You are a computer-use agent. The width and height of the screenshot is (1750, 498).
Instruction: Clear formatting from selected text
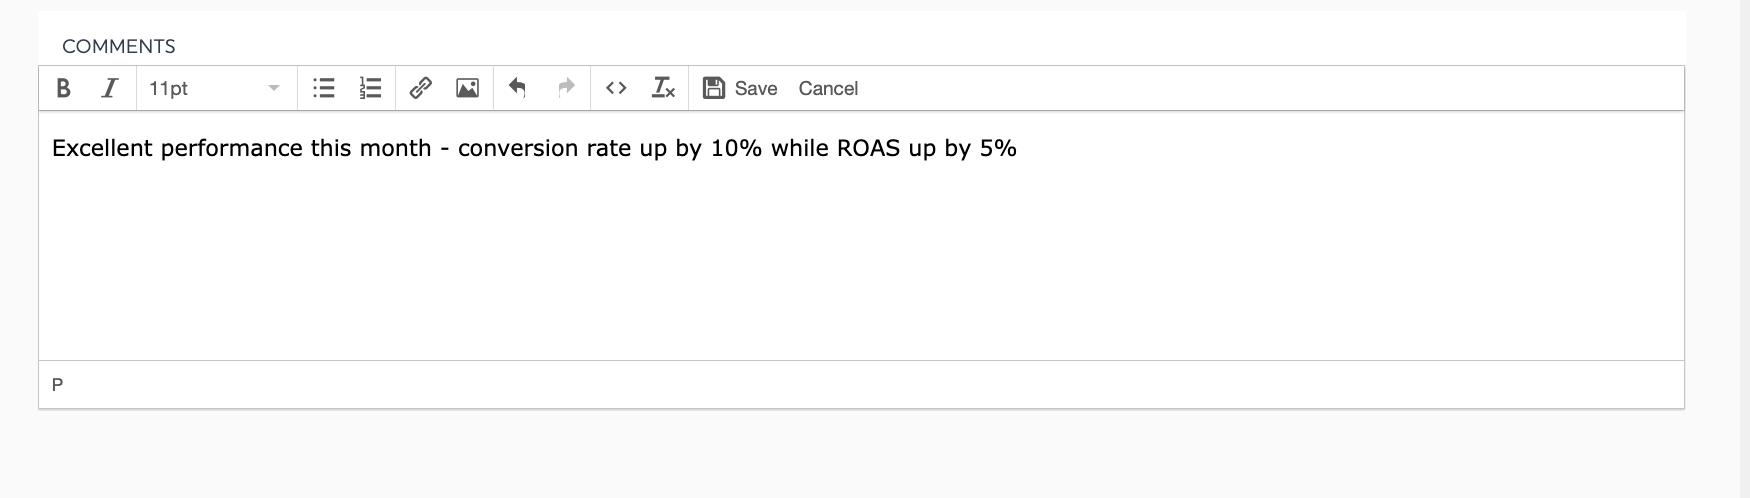[663, 88]
